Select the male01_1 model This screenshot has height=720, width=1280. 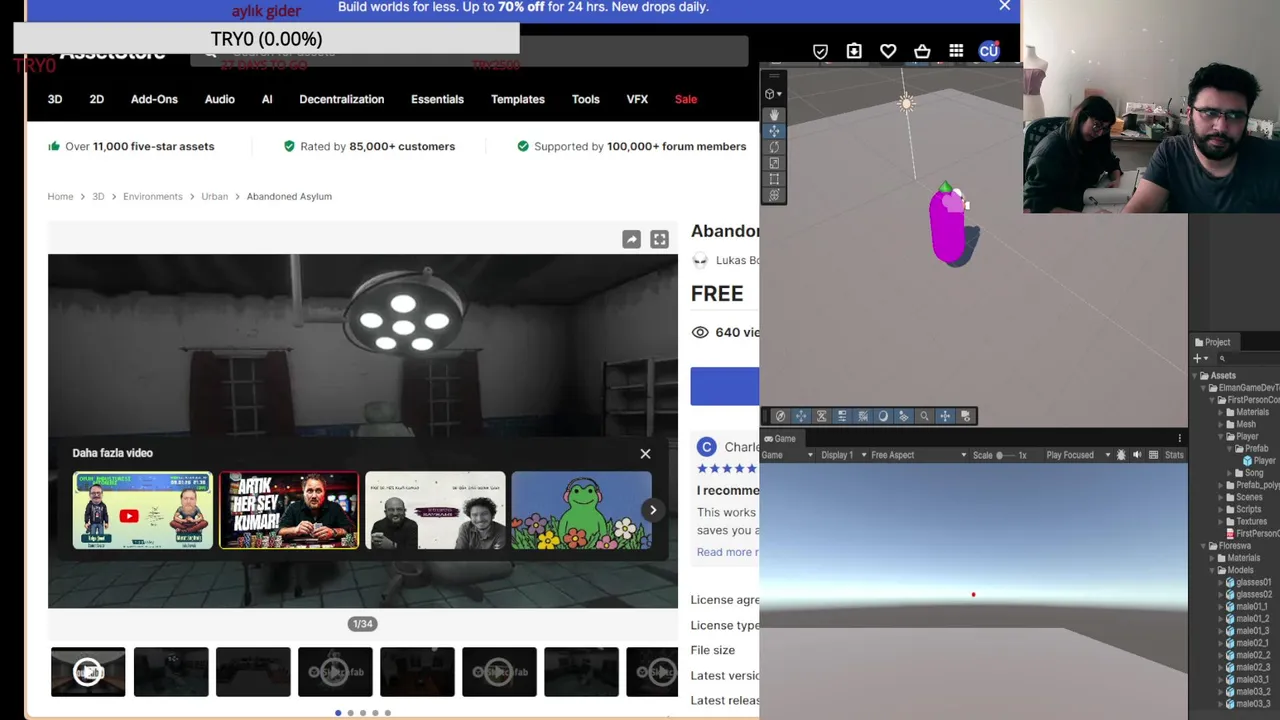point(1248,606)
